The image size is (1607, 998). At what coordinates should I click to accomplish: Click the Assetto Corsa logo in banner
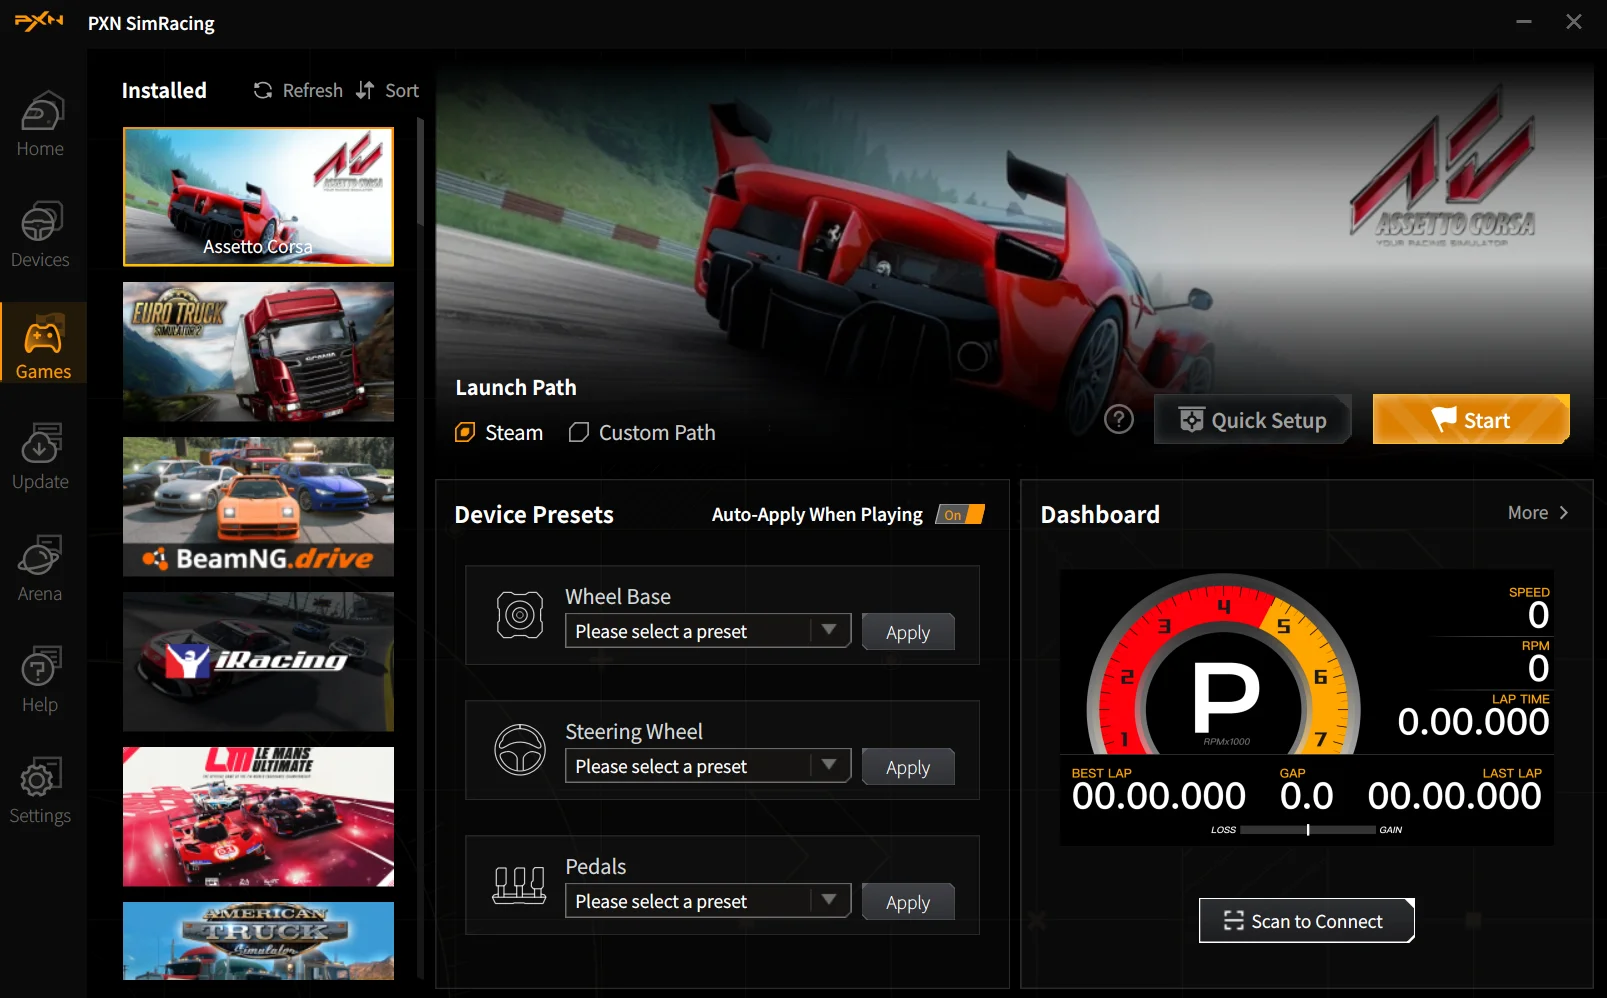pyautogui.click(x=1444, y=168)
